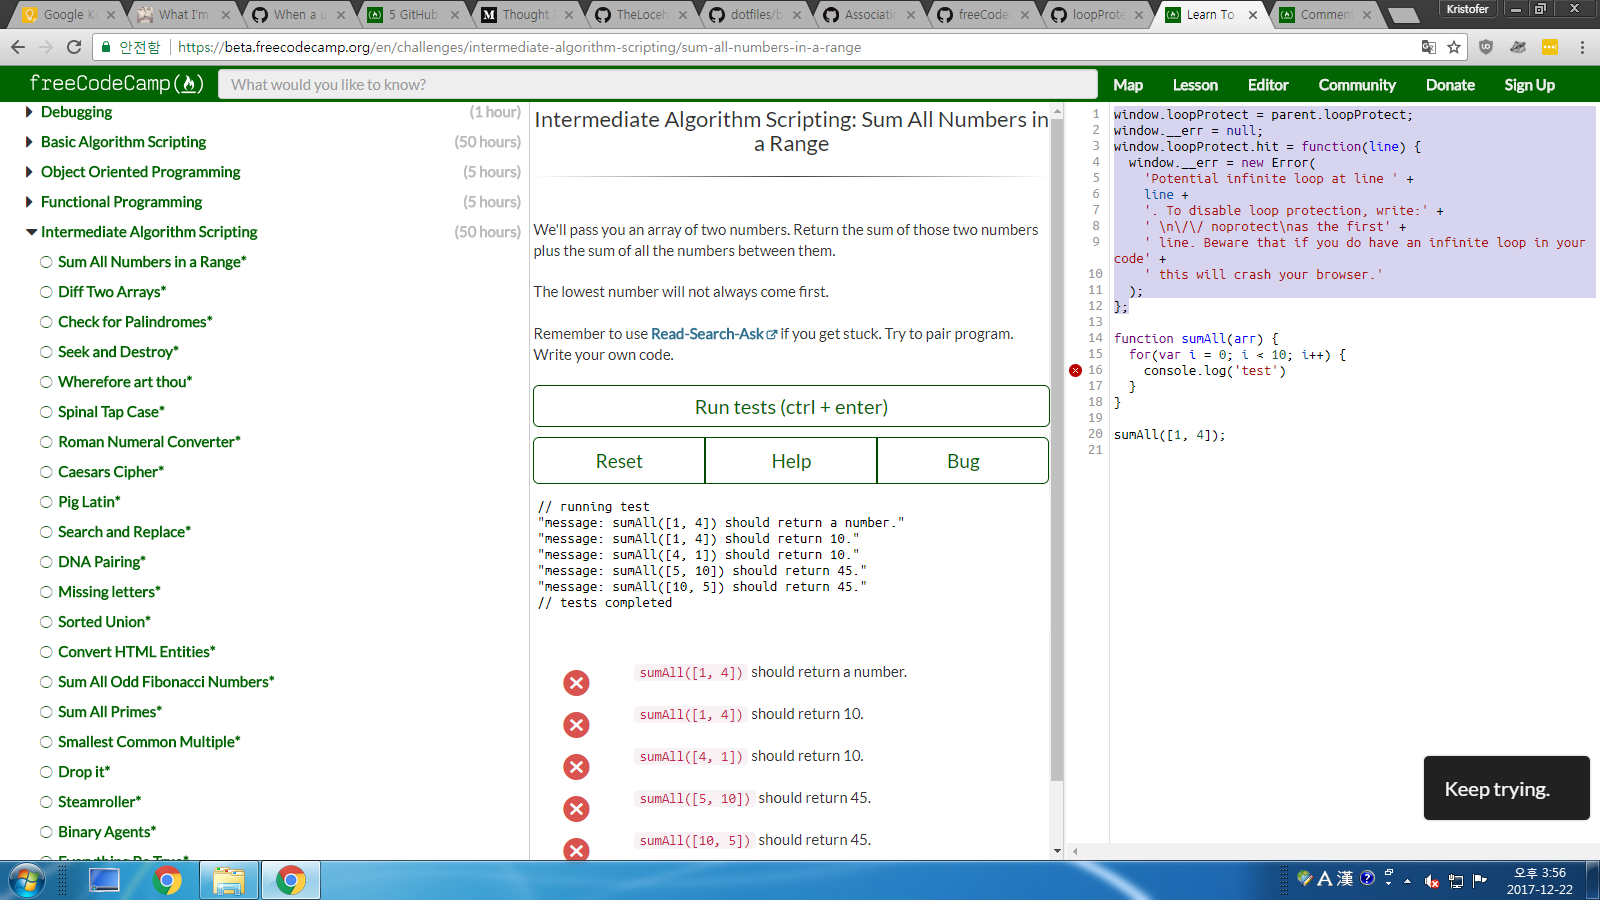
Task: Select the circle next to Pig Latin
Action: click(x=46, y=501)
